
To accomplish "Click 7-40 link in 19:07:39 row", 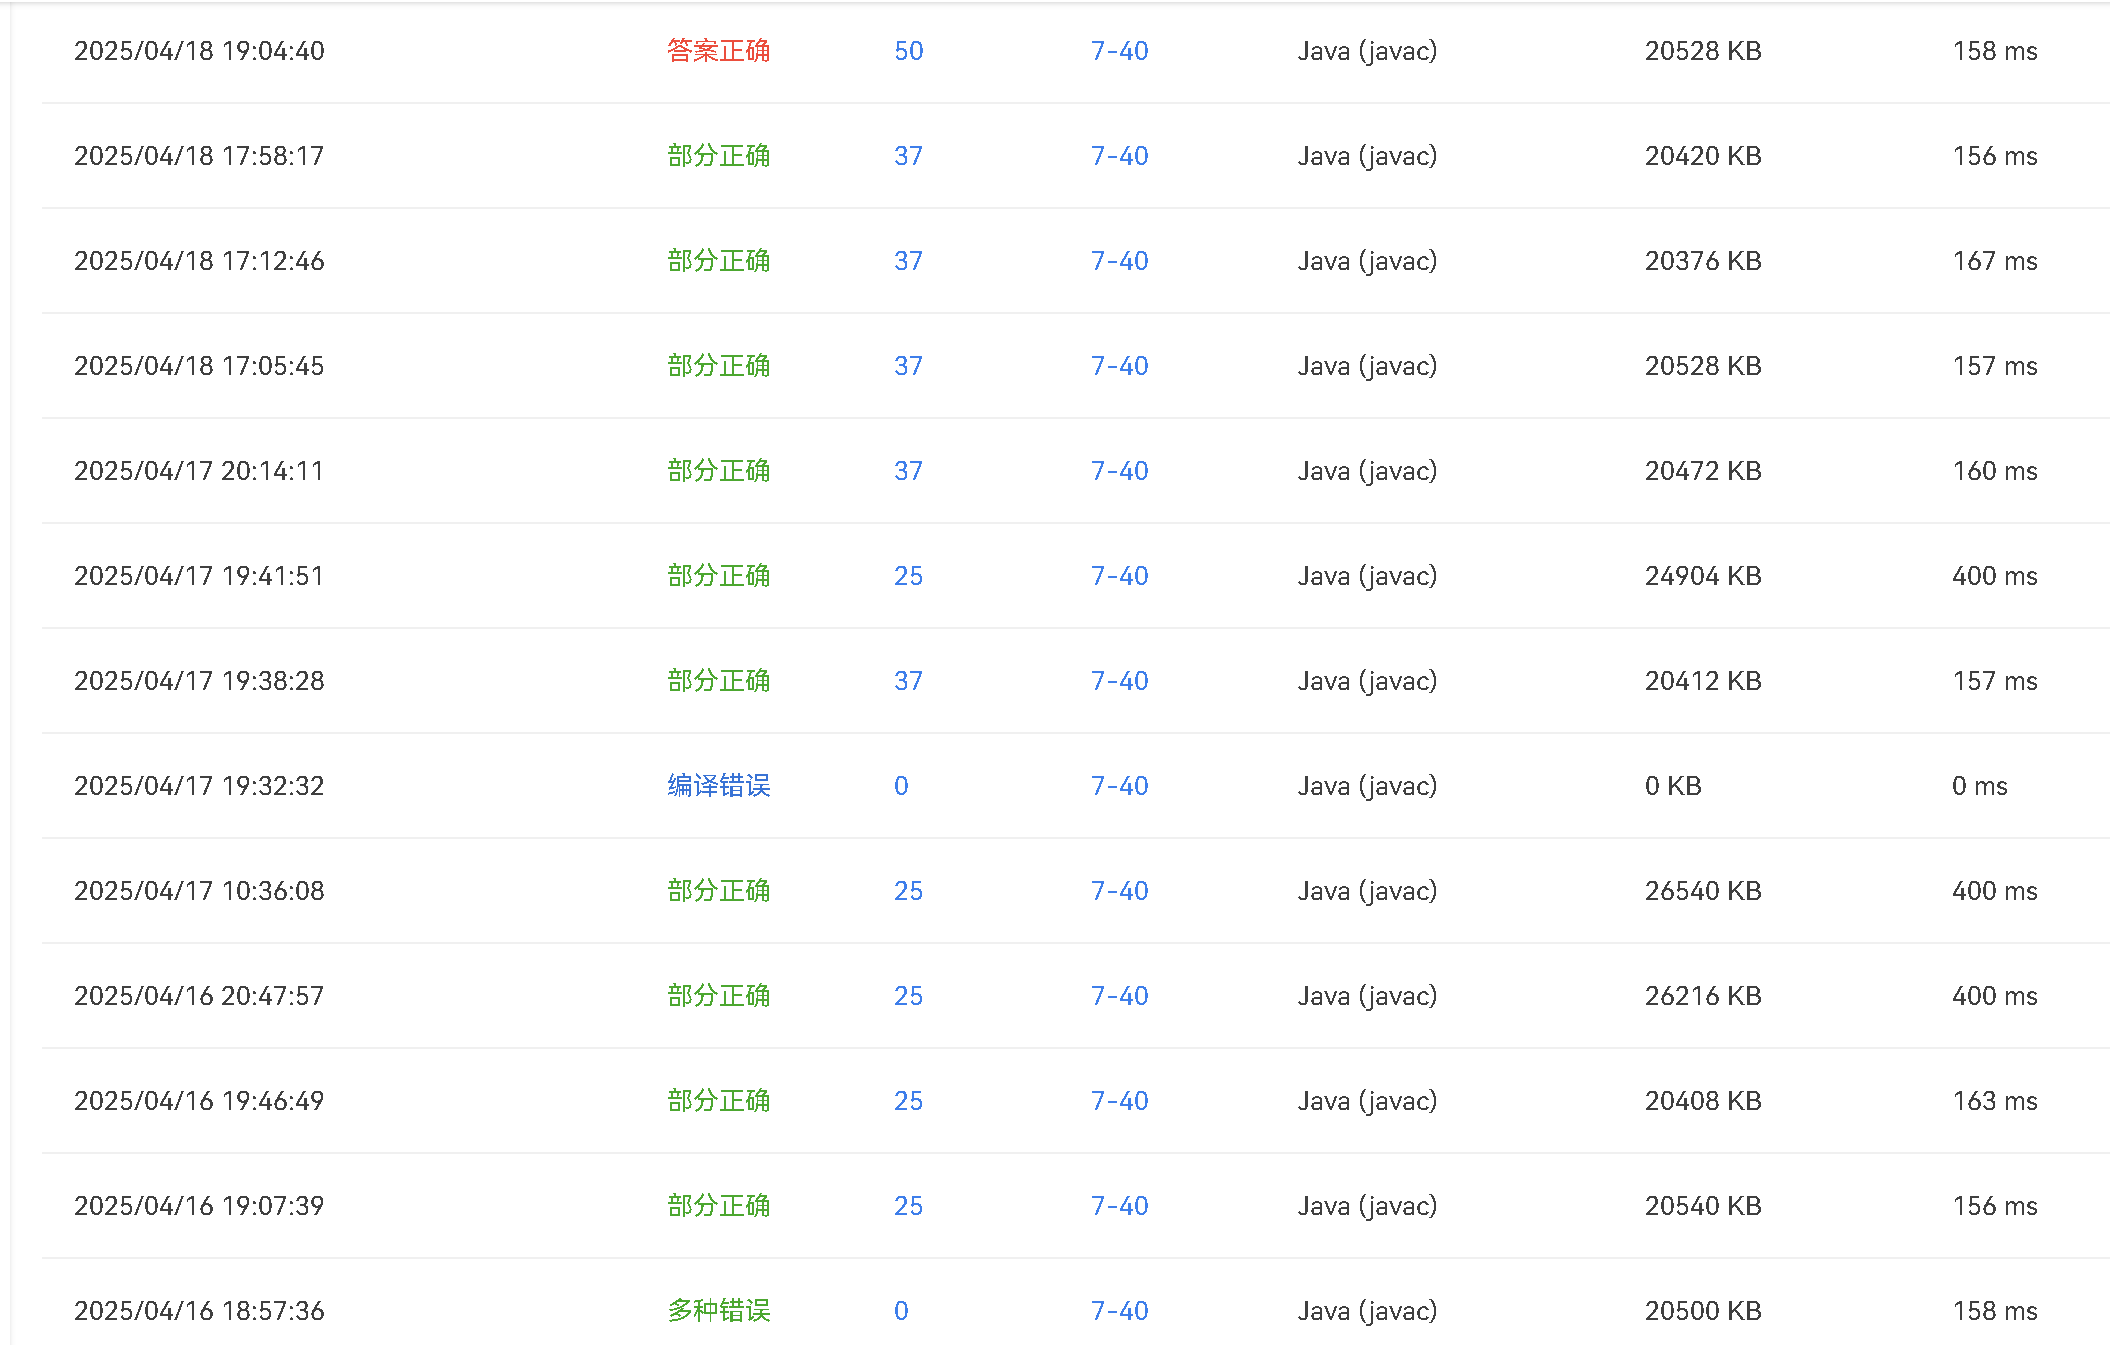I will click(x=1119, y=1206).
